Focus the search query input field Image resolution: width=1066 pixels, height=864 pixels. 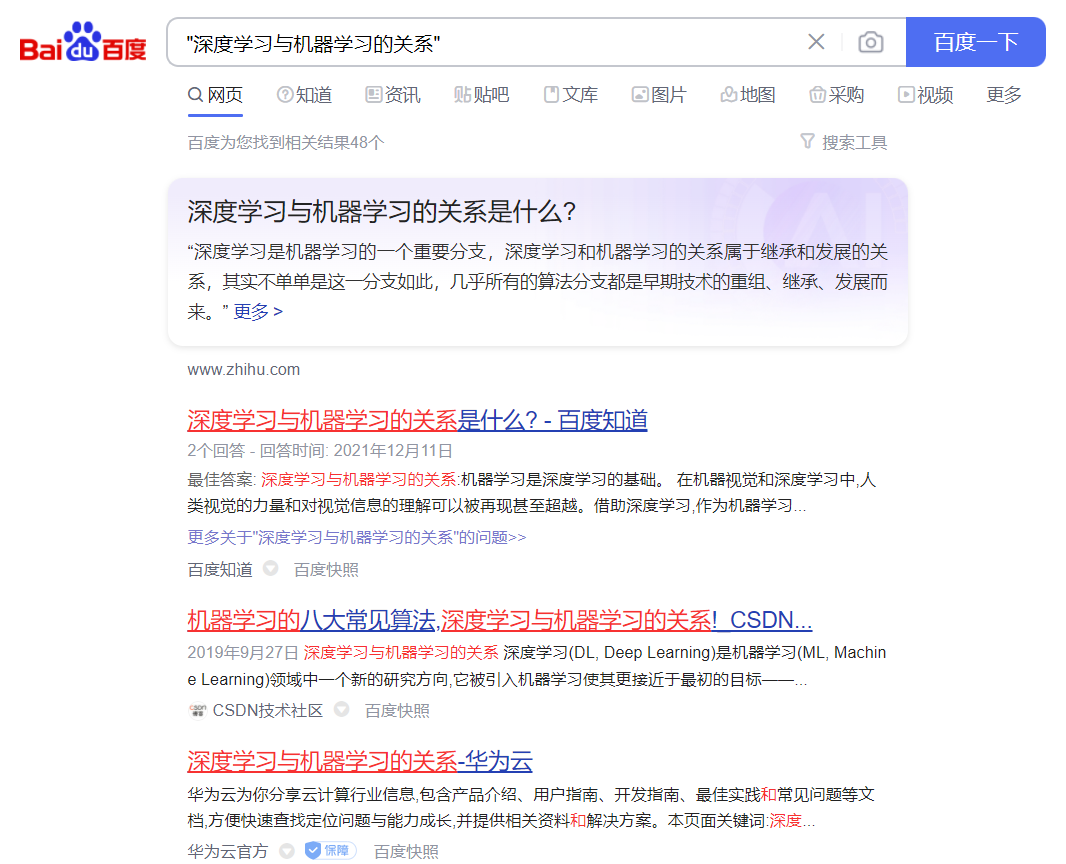pos(489,43)
